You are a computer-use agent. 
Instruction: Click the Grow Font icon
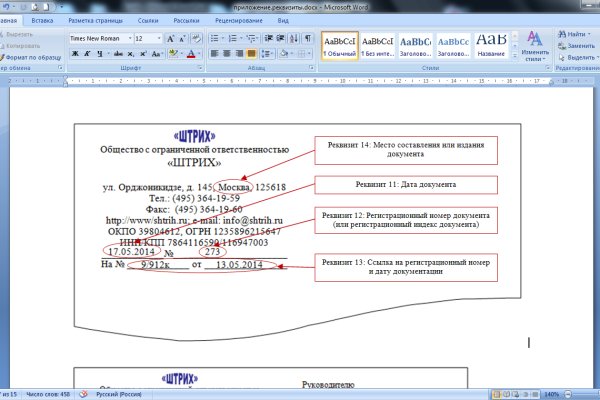(170, 38)
